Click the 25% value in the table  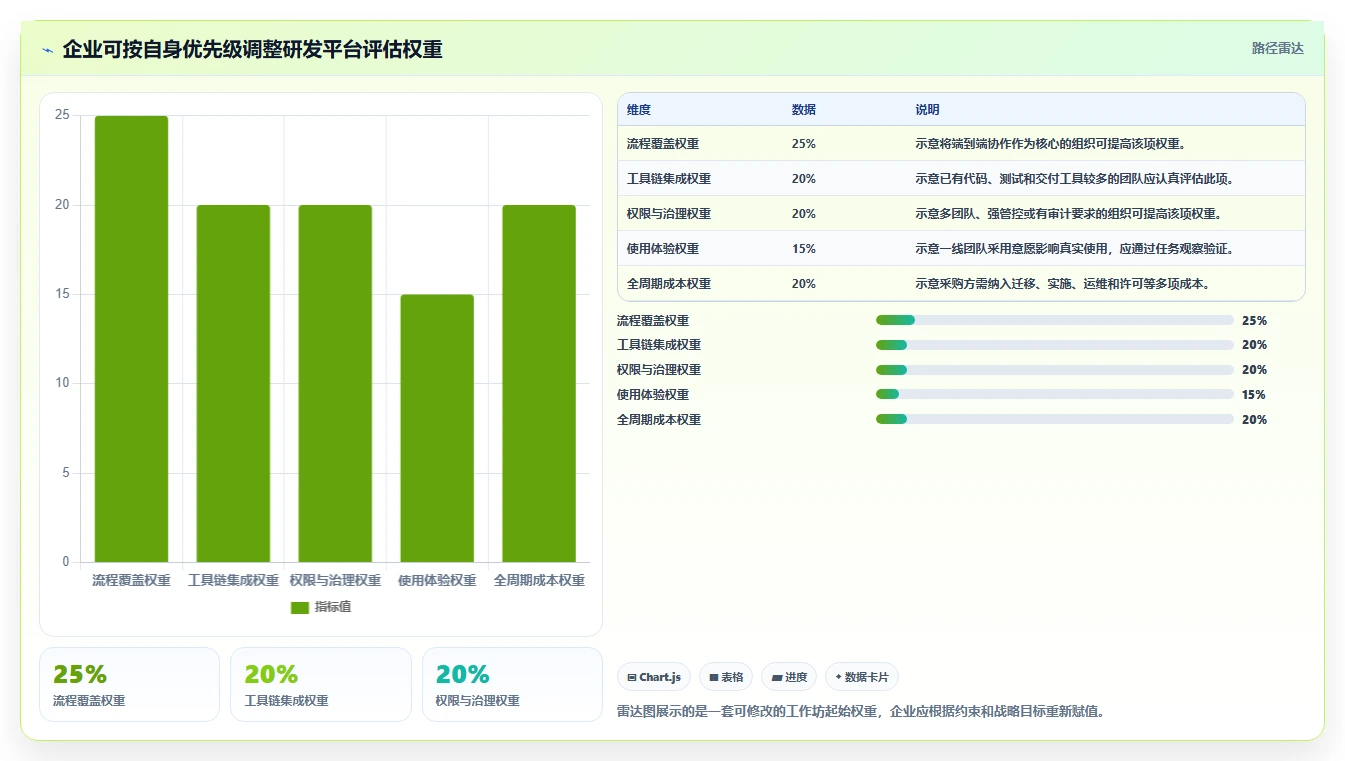pos(804,144)
